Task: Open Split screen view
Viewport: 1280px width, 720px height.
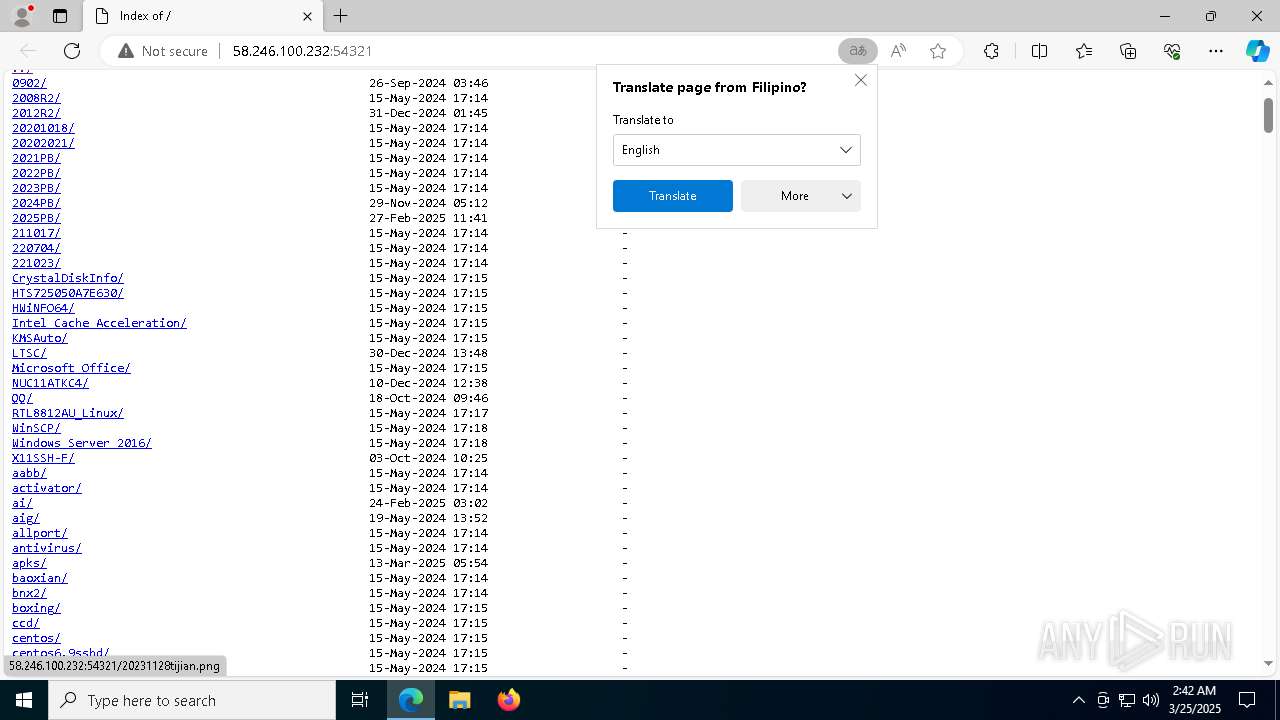Action: [1039, 51]
